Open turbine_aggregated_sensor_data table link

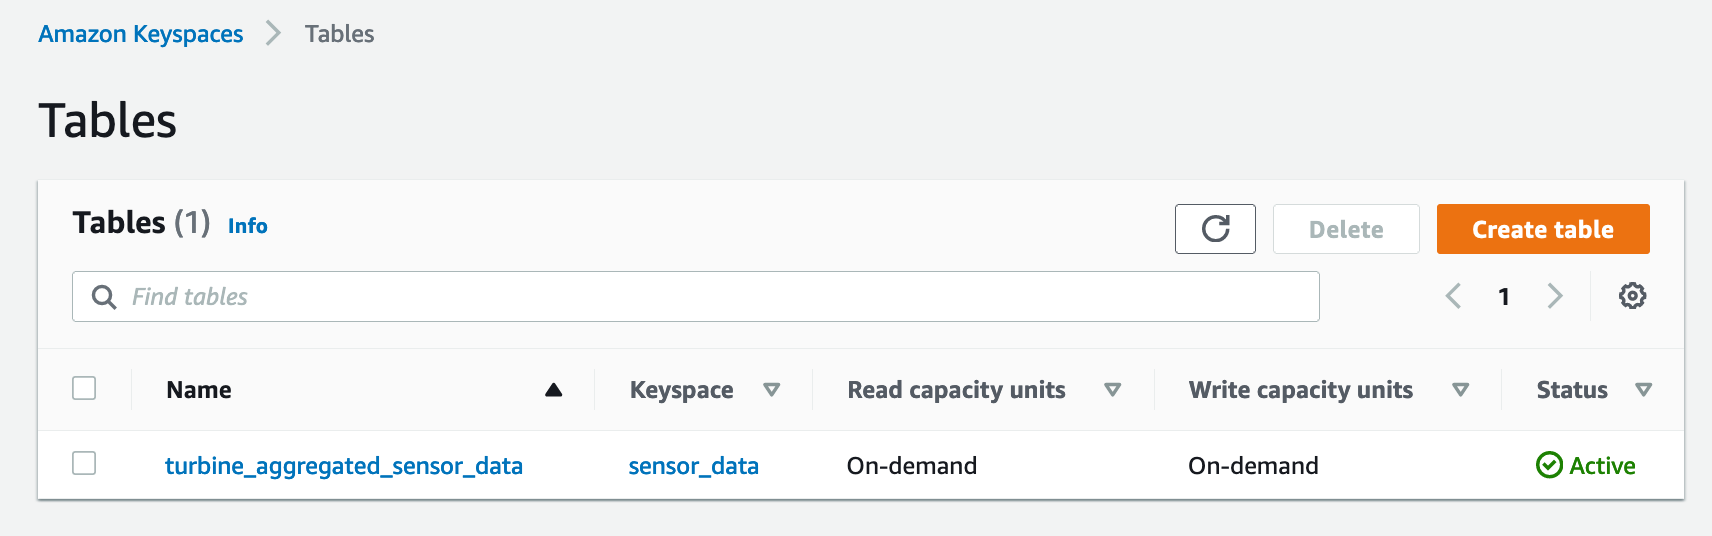[344, 466]
